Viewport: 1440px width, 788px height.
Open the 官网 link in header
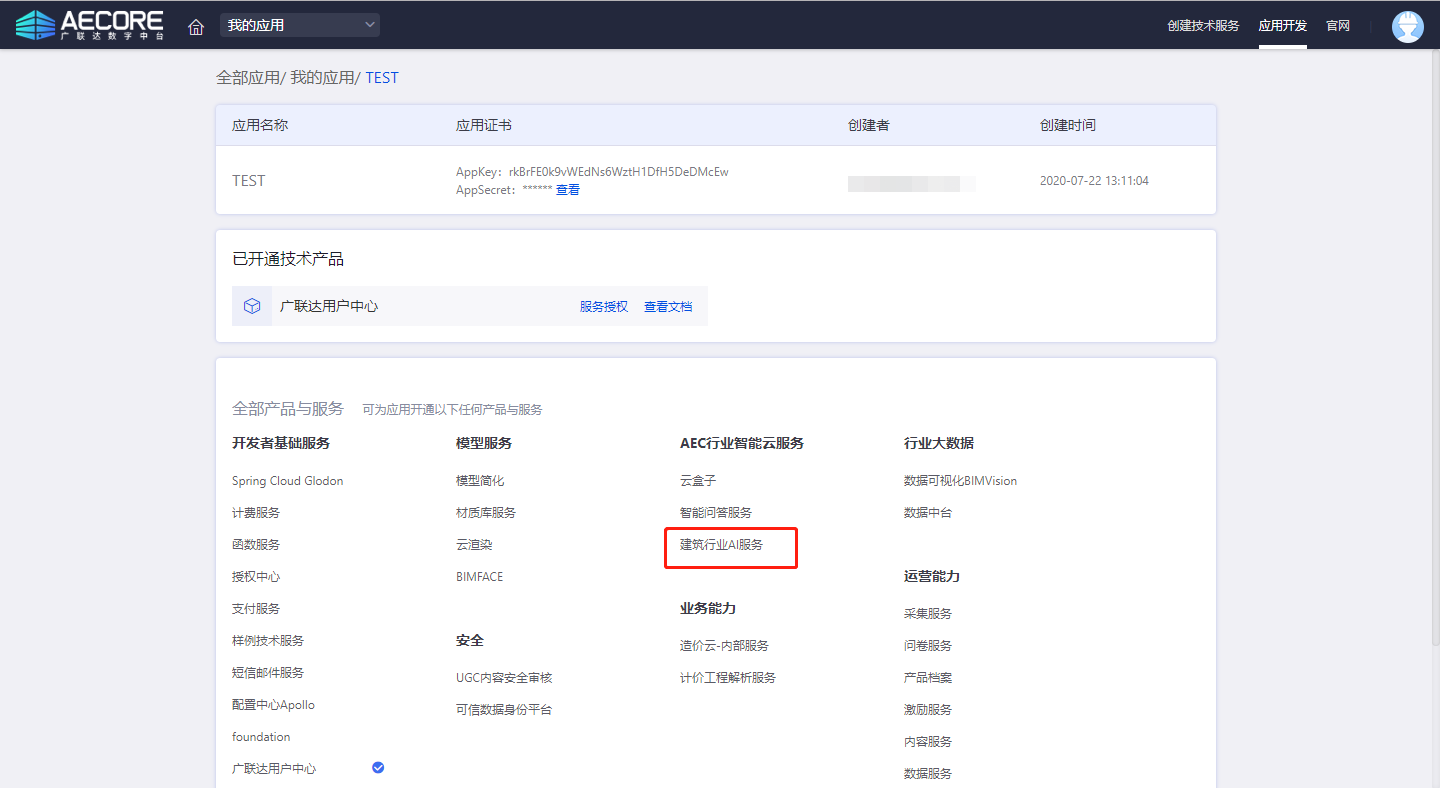[x=1337, y=26]
